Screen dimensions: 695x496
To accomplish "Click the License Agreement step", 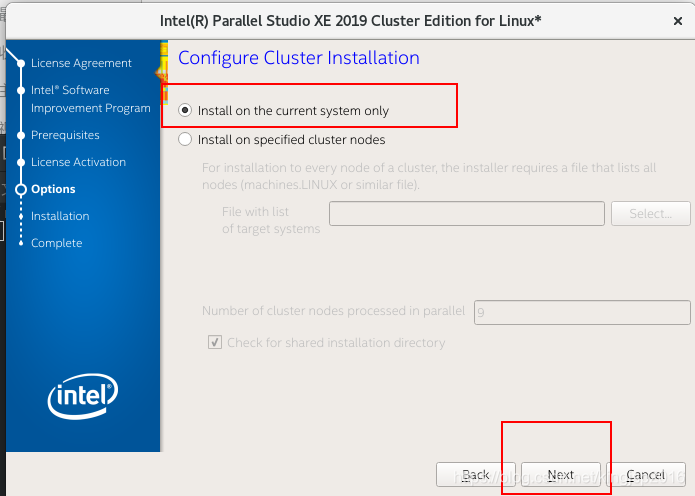I will tap(81, 63).
